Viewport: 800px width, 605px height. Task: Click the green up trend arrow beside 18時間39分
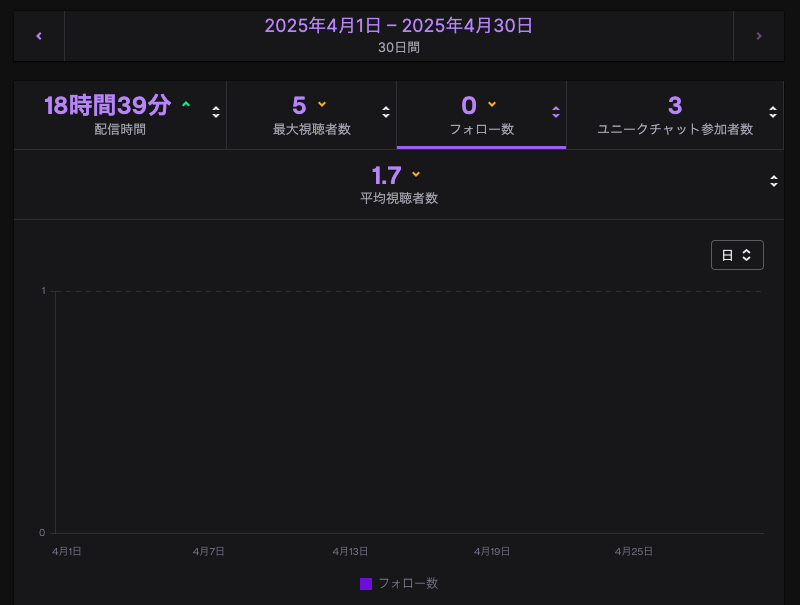click(185, 104)
